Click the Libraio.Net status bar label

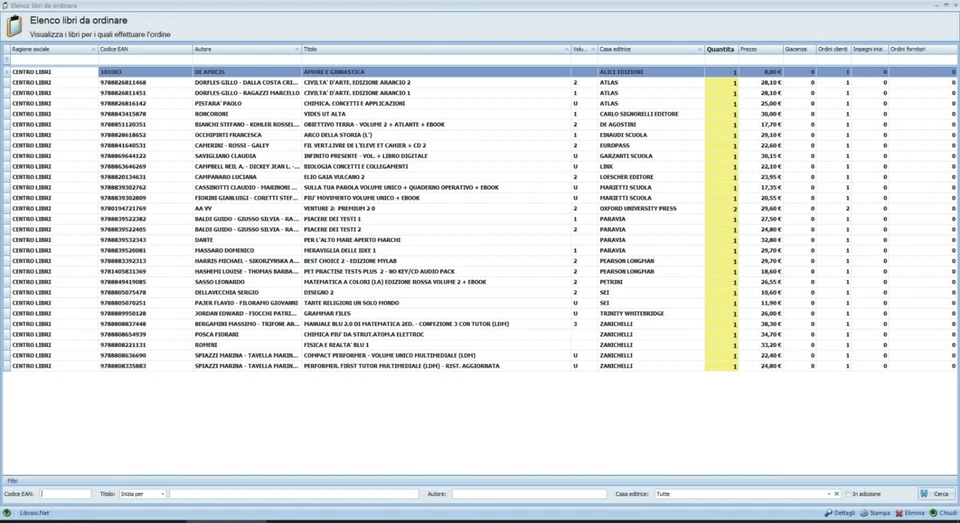(34, 513)
